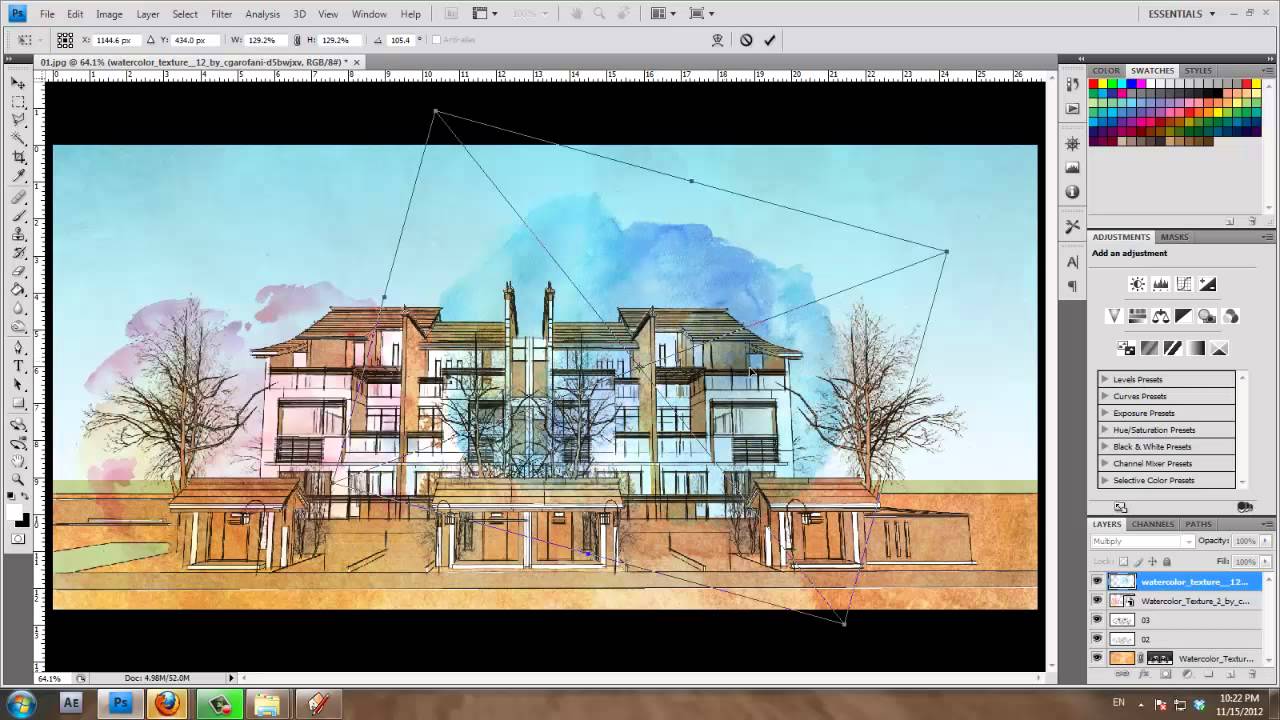The image size is (1280, 720).
Task: Click the Brightness/Contrast adjustment icon
Action: (x=1137, y=284)
